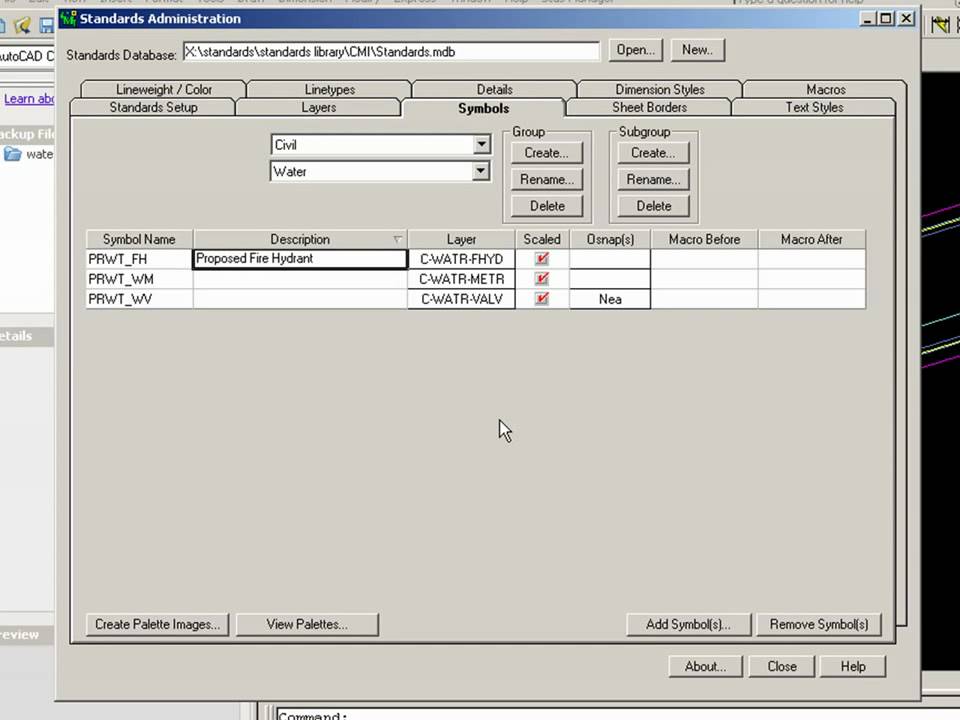Click the Symbol Name column header

[139, 239]
